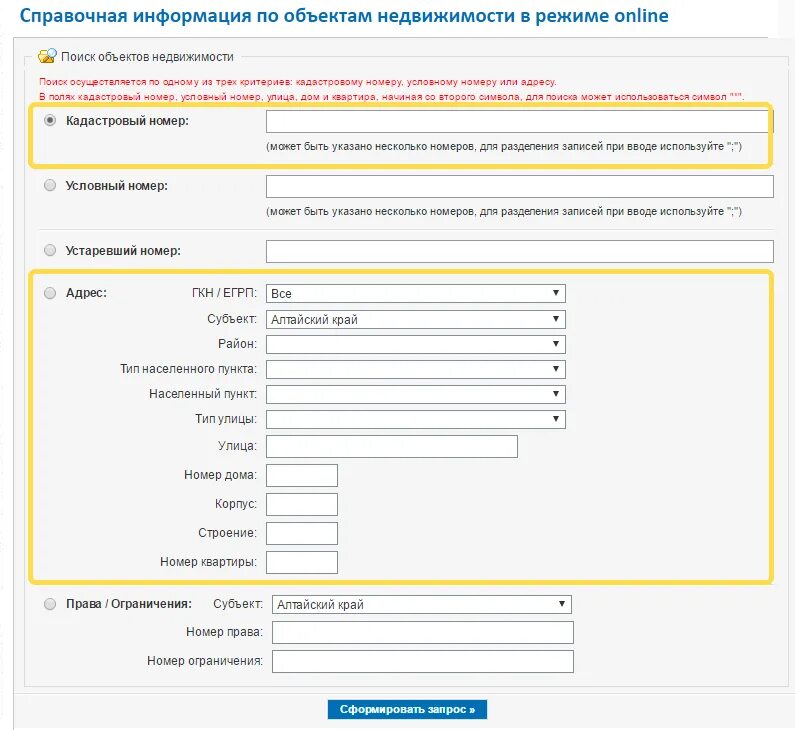Enable the Права / Ограничения radio option
Viewport: 795px width, 730px height.
50,604
